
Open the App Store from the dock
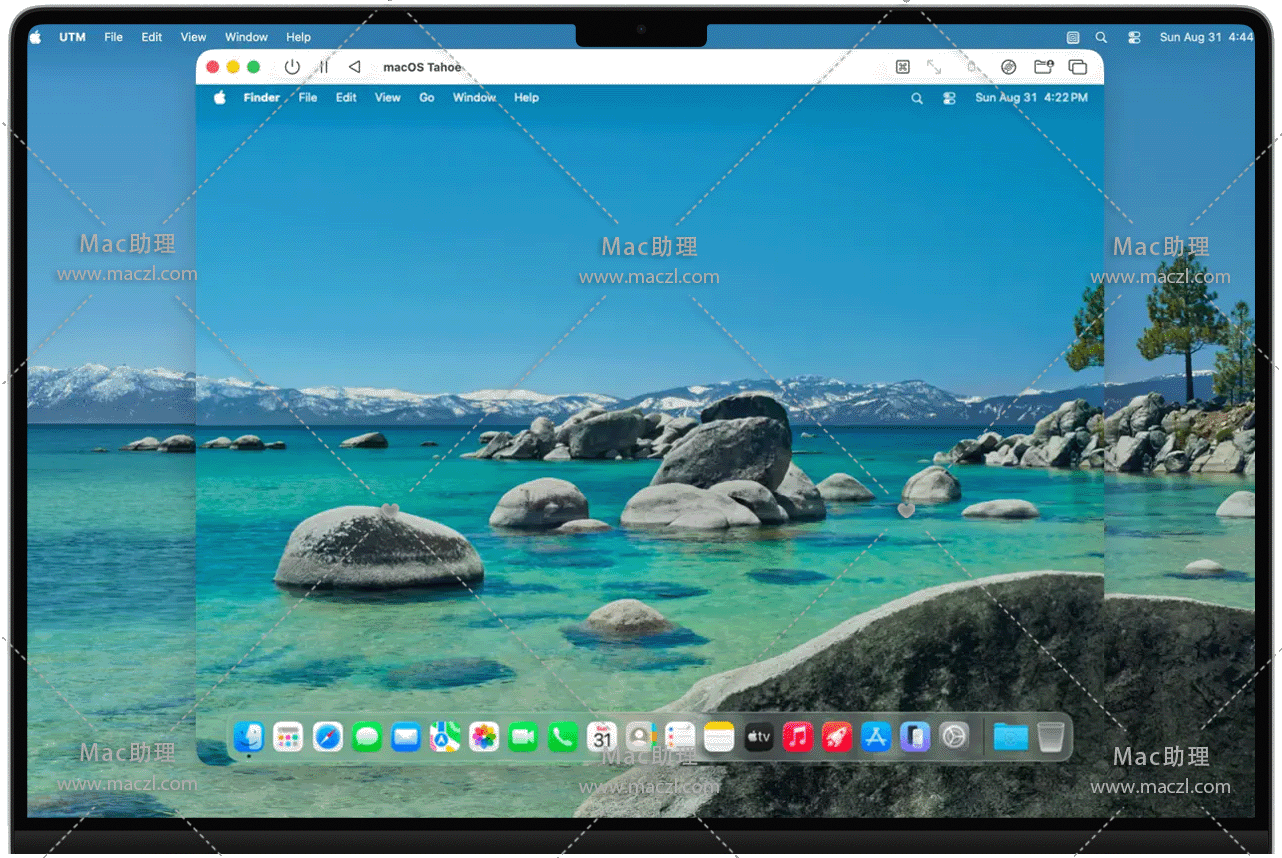pos(876,738)
